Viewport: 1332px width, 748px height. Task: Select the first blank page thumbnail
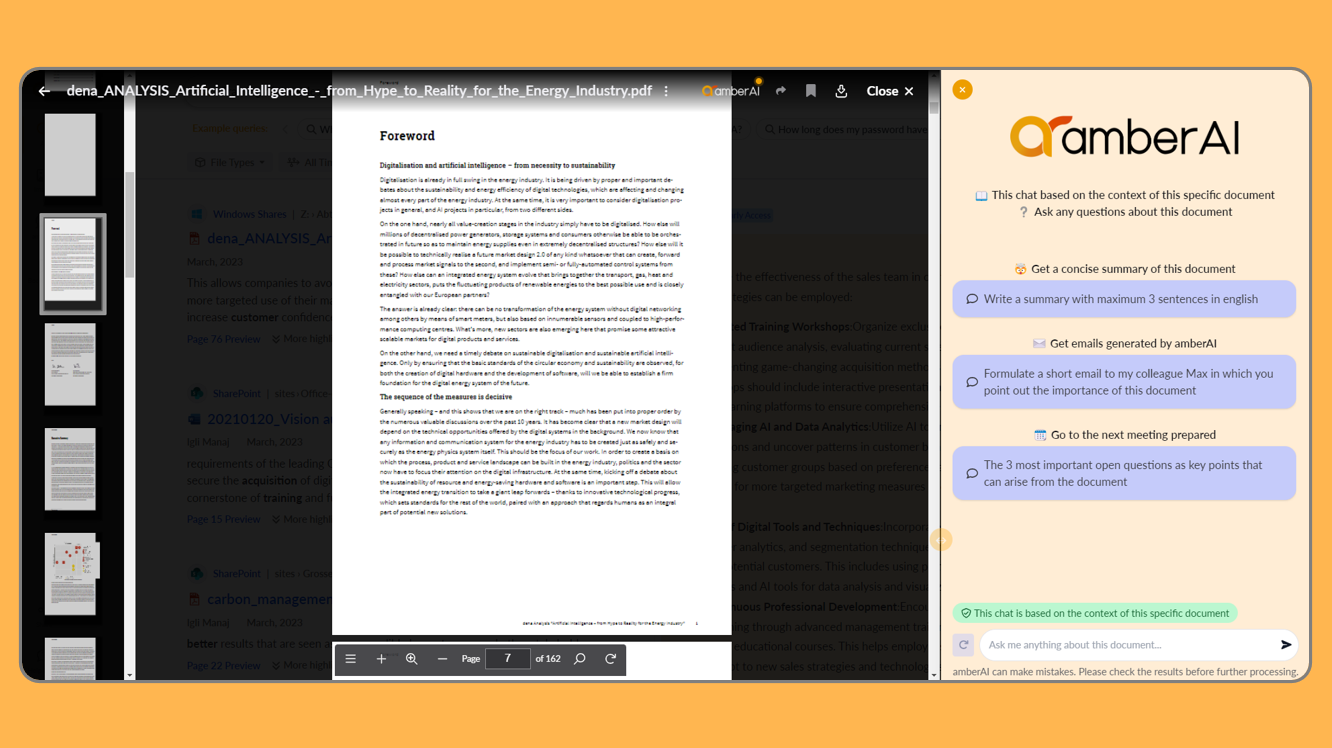pos(70,154)
